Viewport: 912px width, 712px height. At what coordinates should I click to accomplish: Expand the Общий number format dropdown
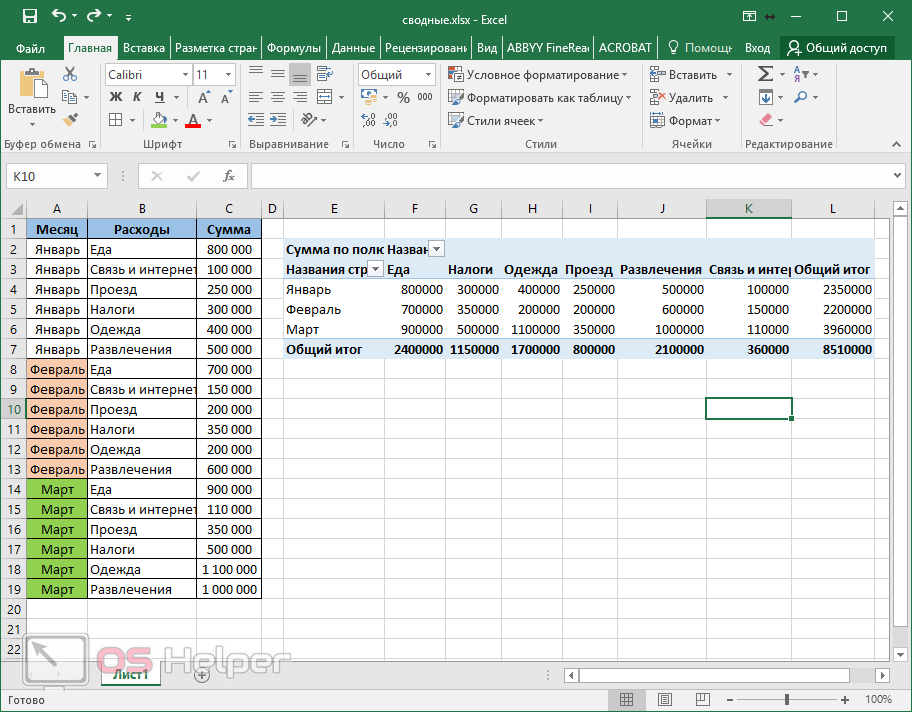428,75
